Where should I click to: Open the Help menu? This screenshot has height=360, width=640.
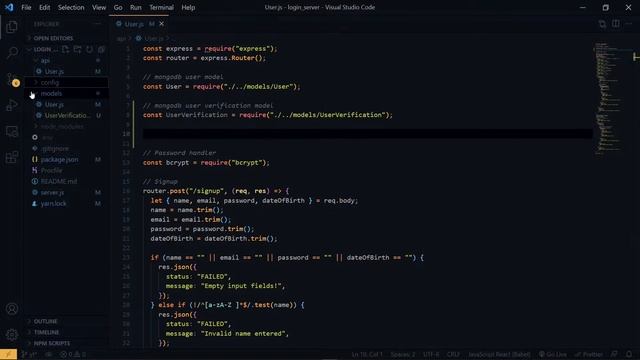tap(188, 7)
